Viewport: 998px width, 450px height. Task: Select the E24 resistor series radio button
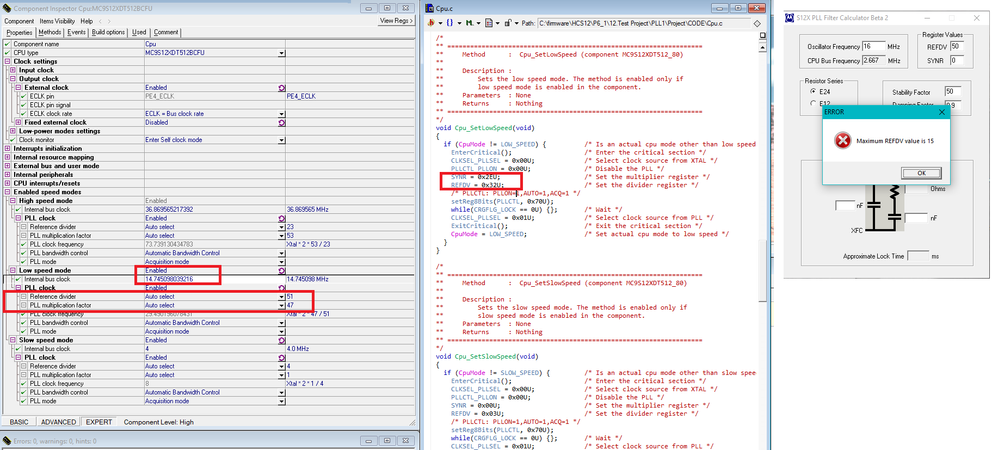[813, 92]
